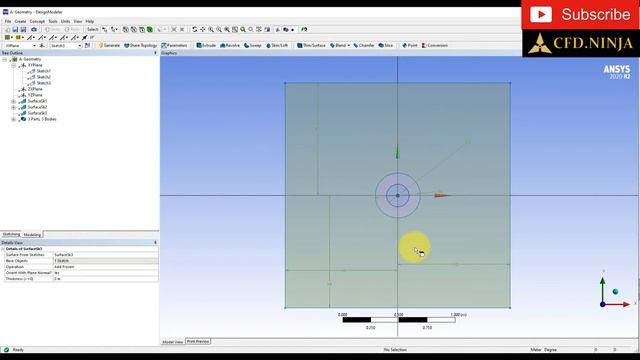The width and height of the screenshot is (640, 360).
Task: Open the Create menu
Action: coord(20,21)
